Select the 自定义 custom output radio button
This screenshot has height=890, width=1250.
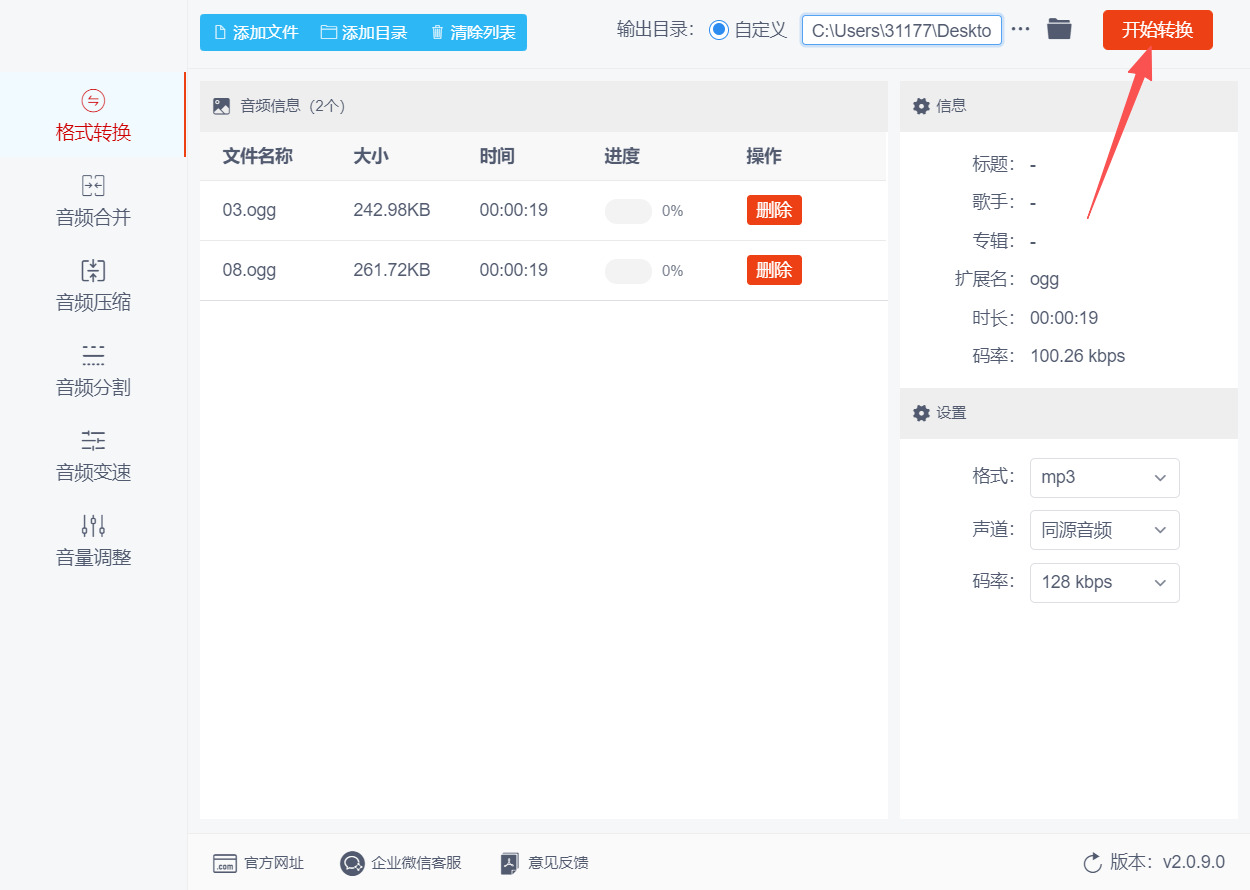point(718,30)
